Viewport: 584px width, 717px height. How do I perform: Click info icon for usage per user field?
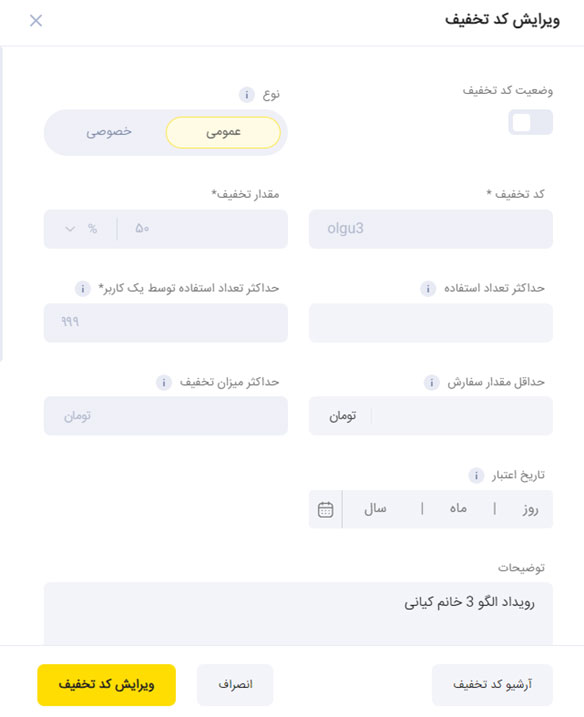[x=82, y=289]
